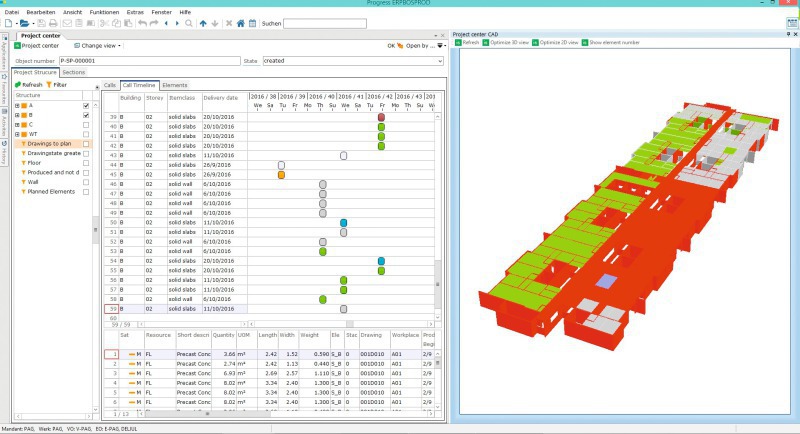Click the dark red timeline marker in row 39
Screen dimensions: 800x434
click(x=381, y=117)
